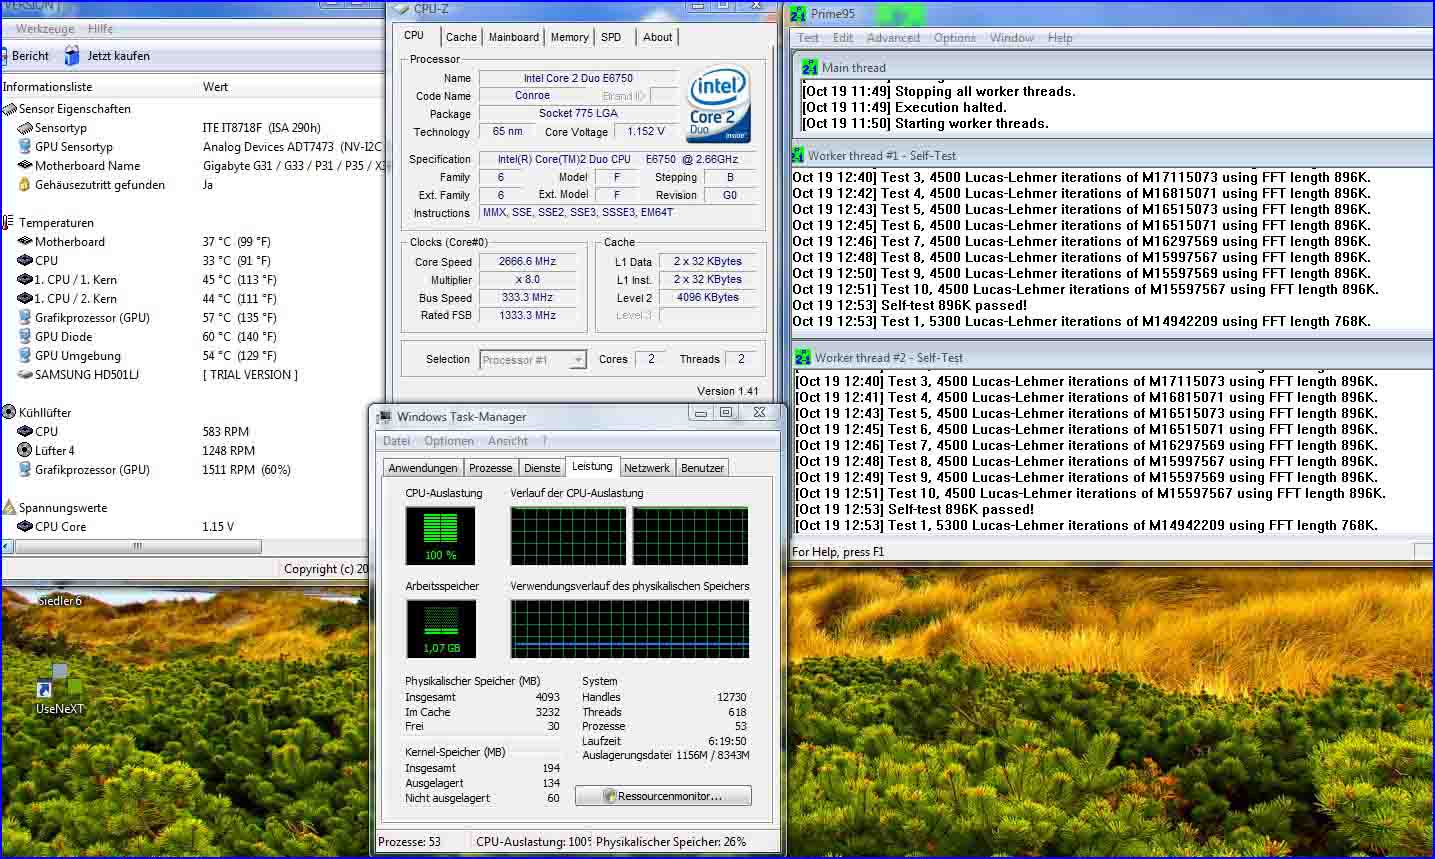
Task: Click Core Speed value 2666.6 MHz
Action: [528, 262]
